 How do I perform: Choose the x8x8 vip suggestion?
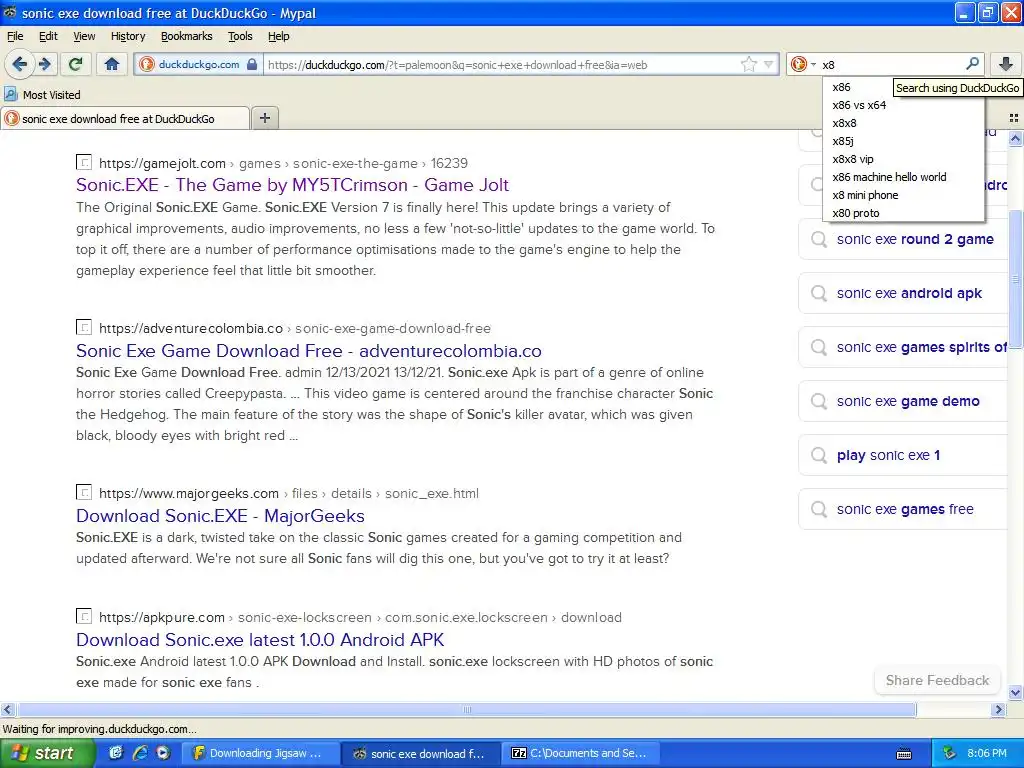click(903, 159)
